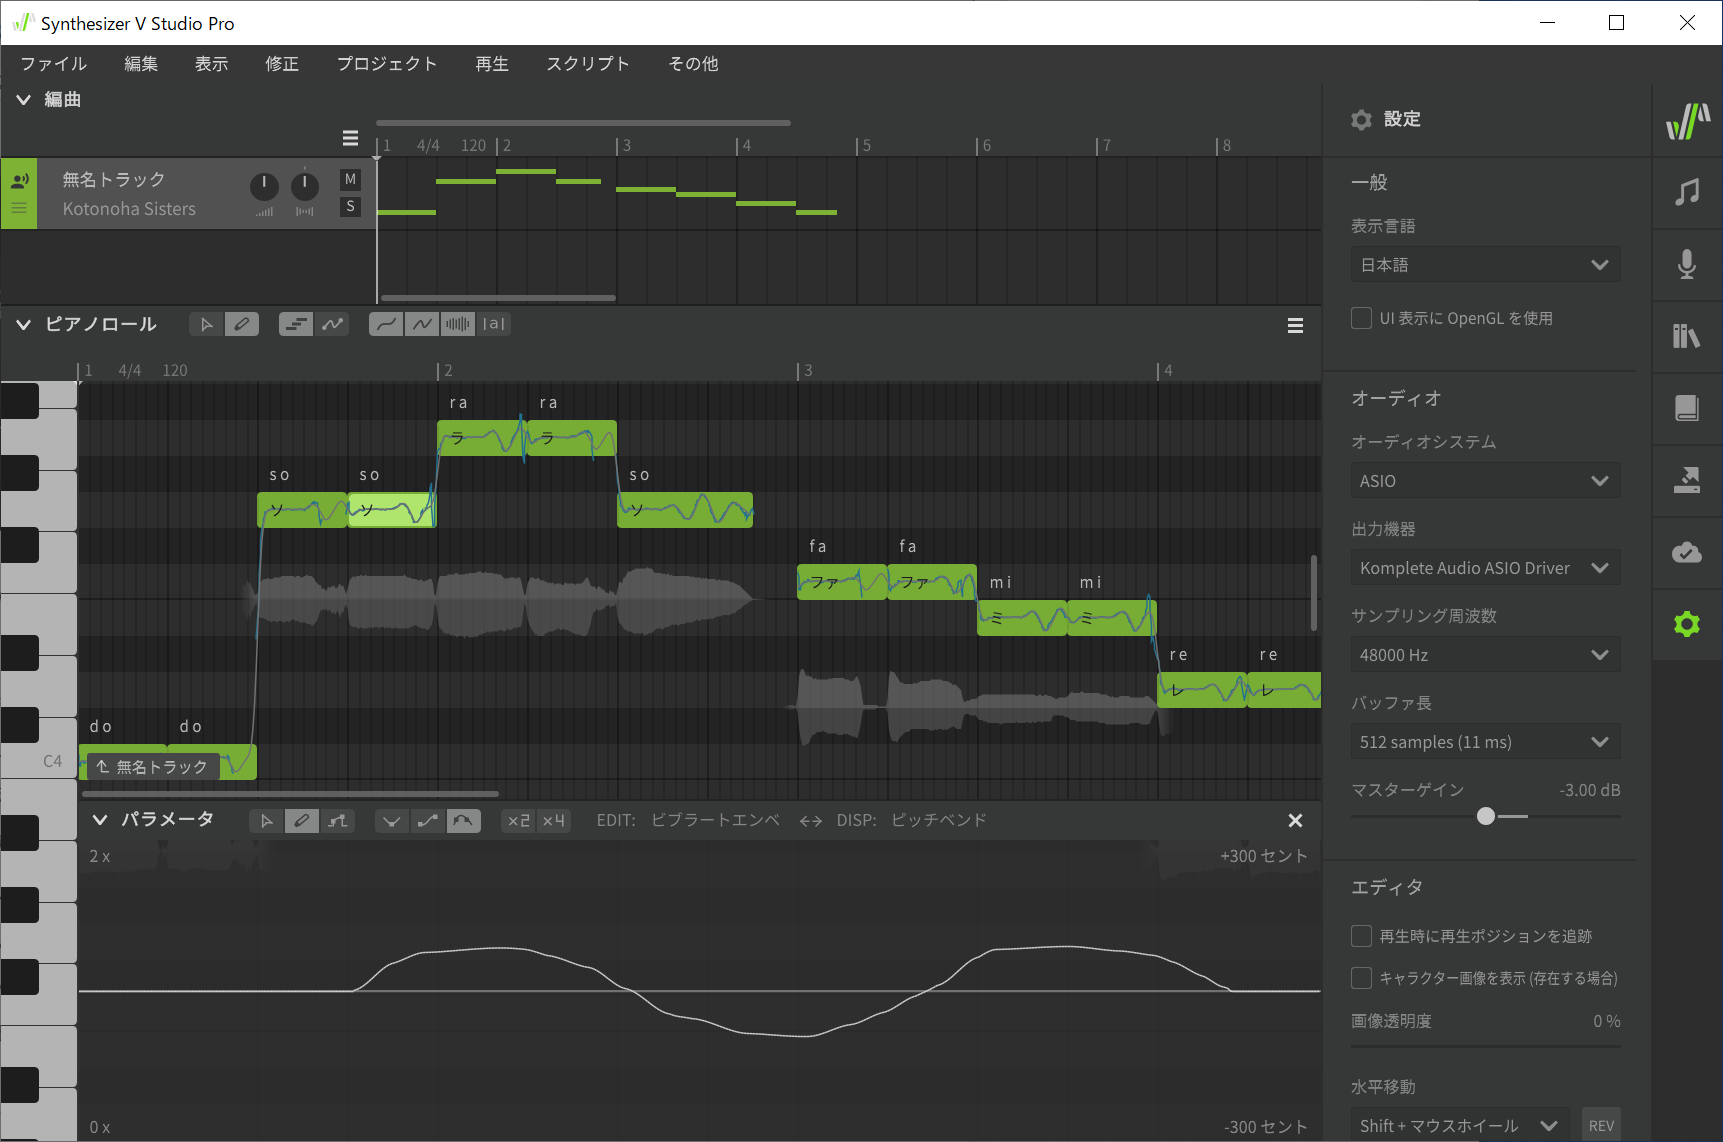This screenshot has width=1723, height=1142.
Task: Open the ファイル menu
Action: coord(54,64)
